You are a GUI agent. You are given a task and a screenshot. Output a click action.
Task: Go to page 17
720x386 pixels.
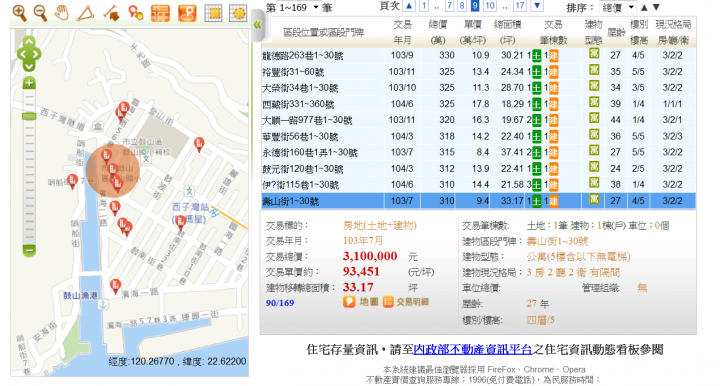519,6
